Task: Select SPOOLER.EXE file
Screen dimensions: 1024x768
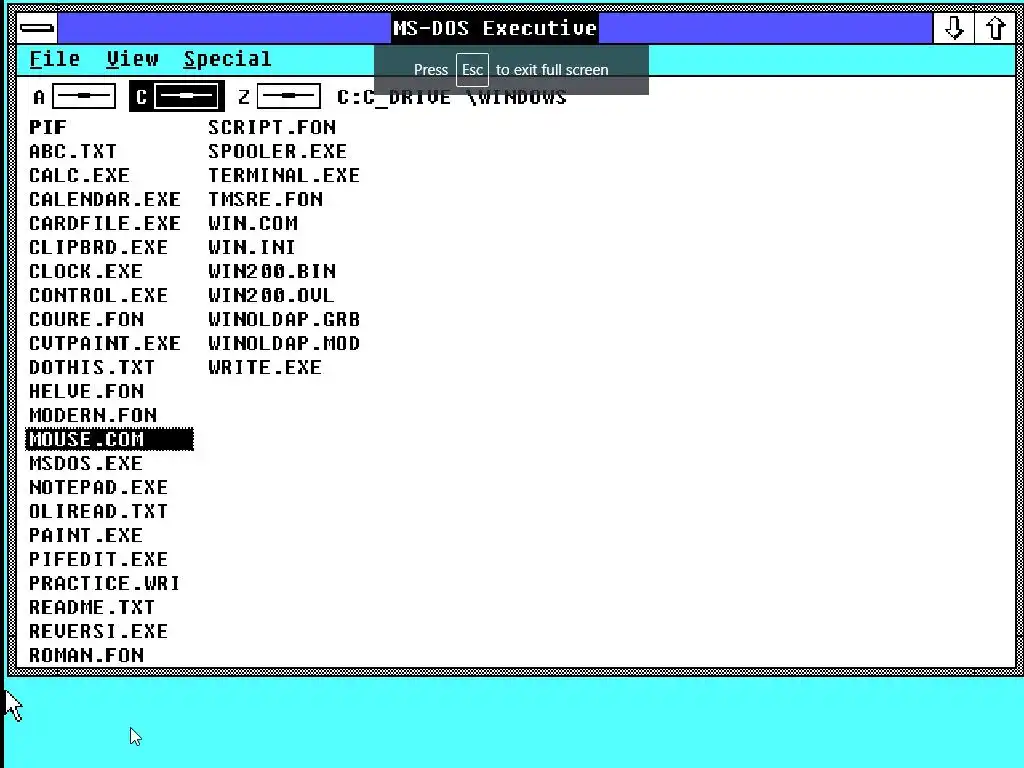Action: coord(278,152)
